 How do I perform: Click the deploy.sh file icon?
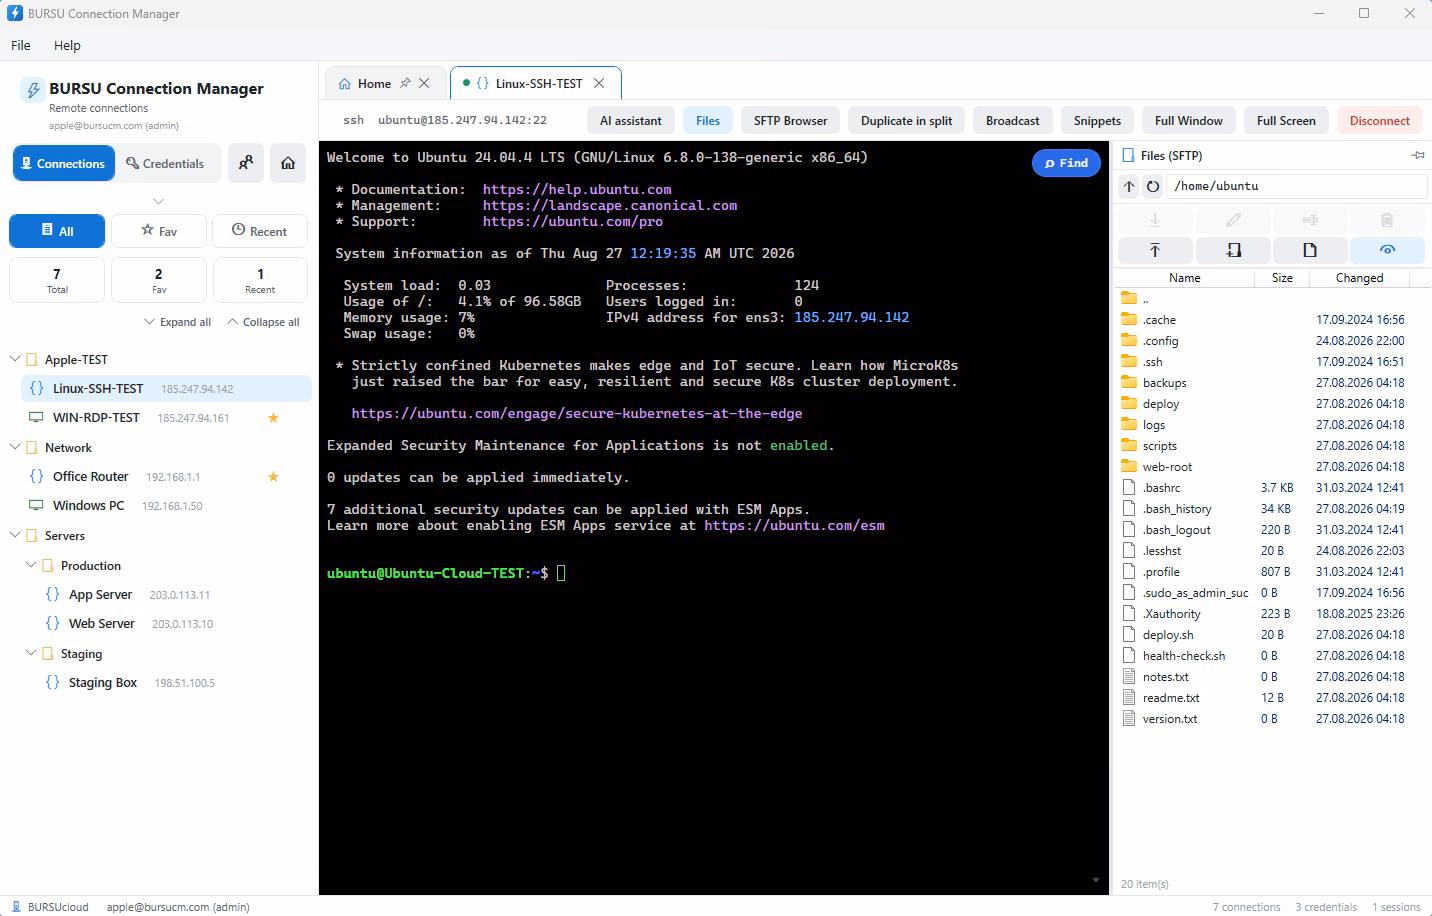(1129, 634)
